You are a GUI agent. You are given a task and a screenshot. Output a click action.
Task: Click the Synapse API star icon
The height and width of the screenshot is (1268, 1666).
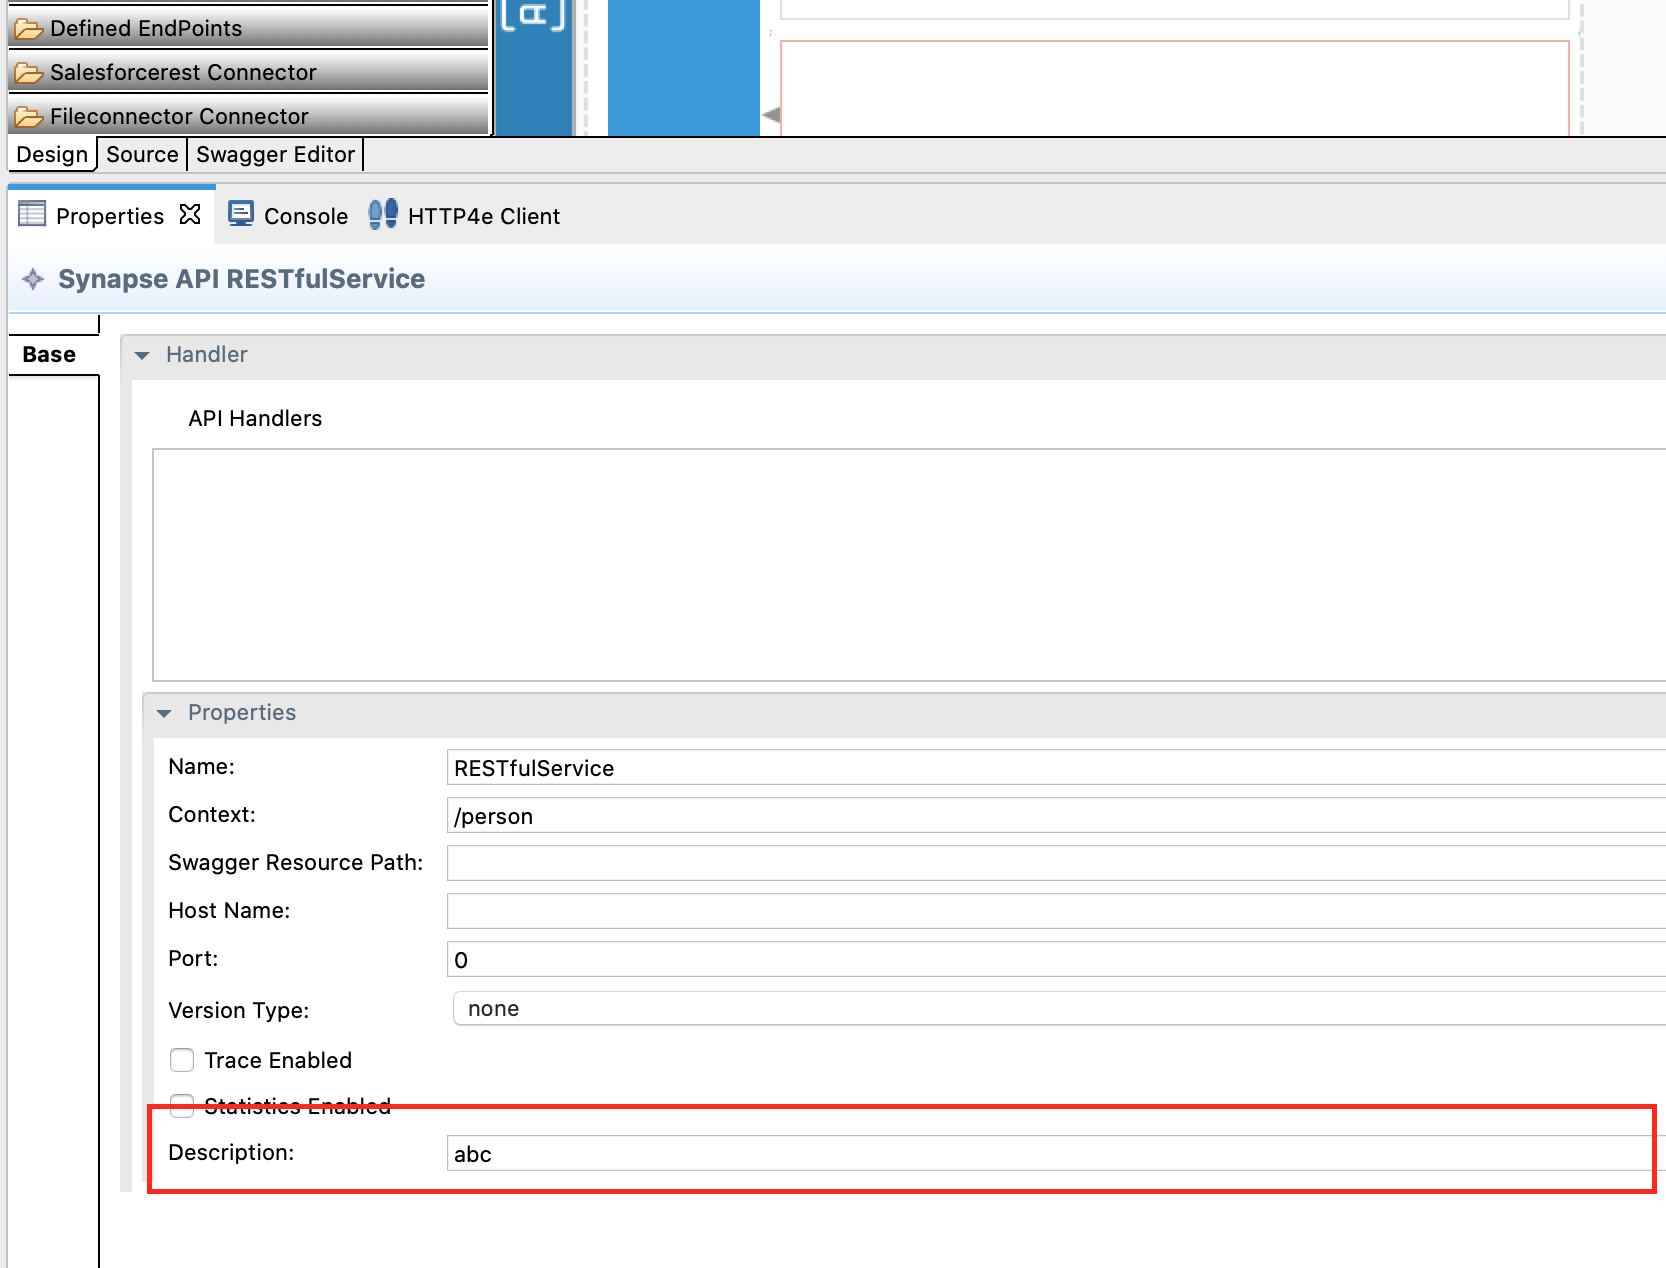tap(33, 279)
